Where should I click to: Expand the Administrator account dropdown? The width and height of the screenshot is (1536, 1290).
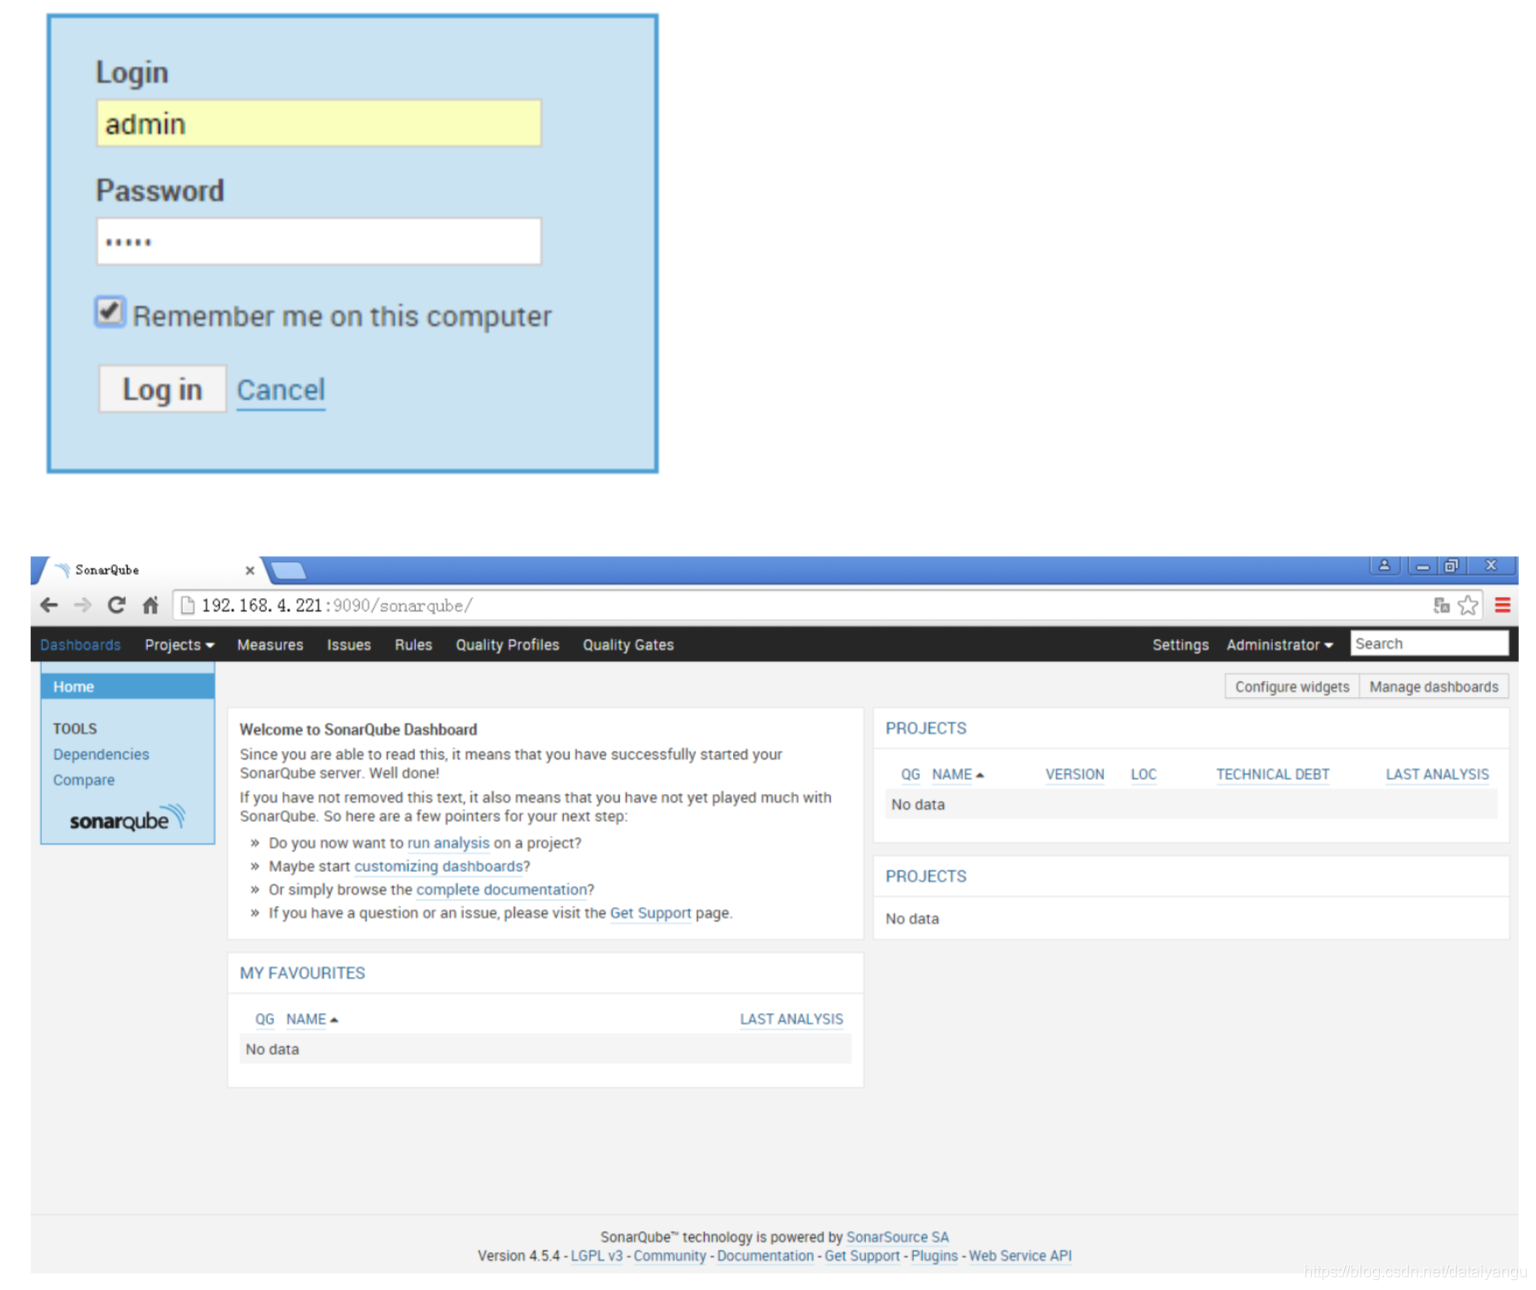pos(1279,645)
